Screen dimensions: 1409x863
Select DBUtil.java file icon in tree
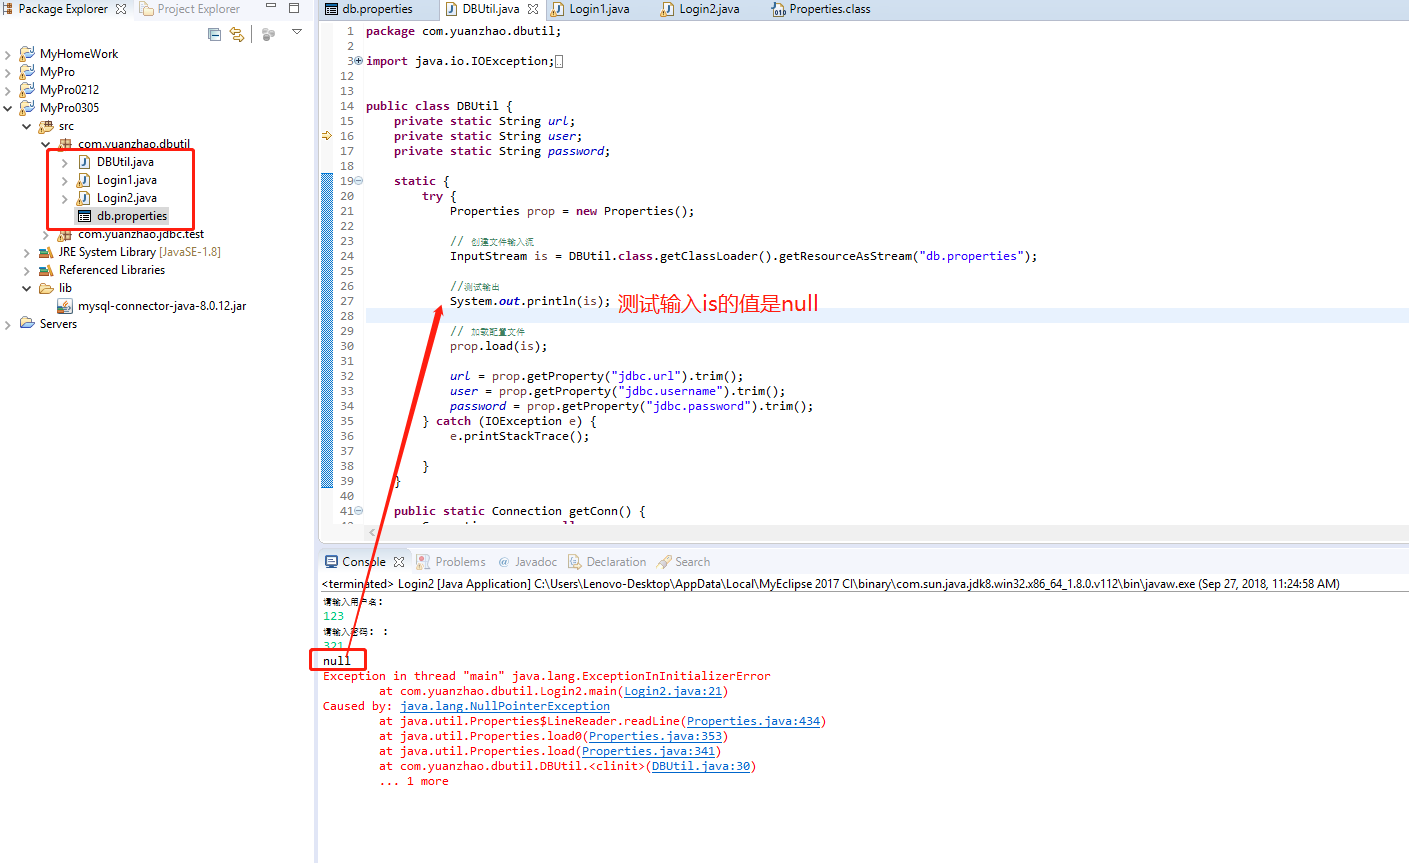point(84,162)
